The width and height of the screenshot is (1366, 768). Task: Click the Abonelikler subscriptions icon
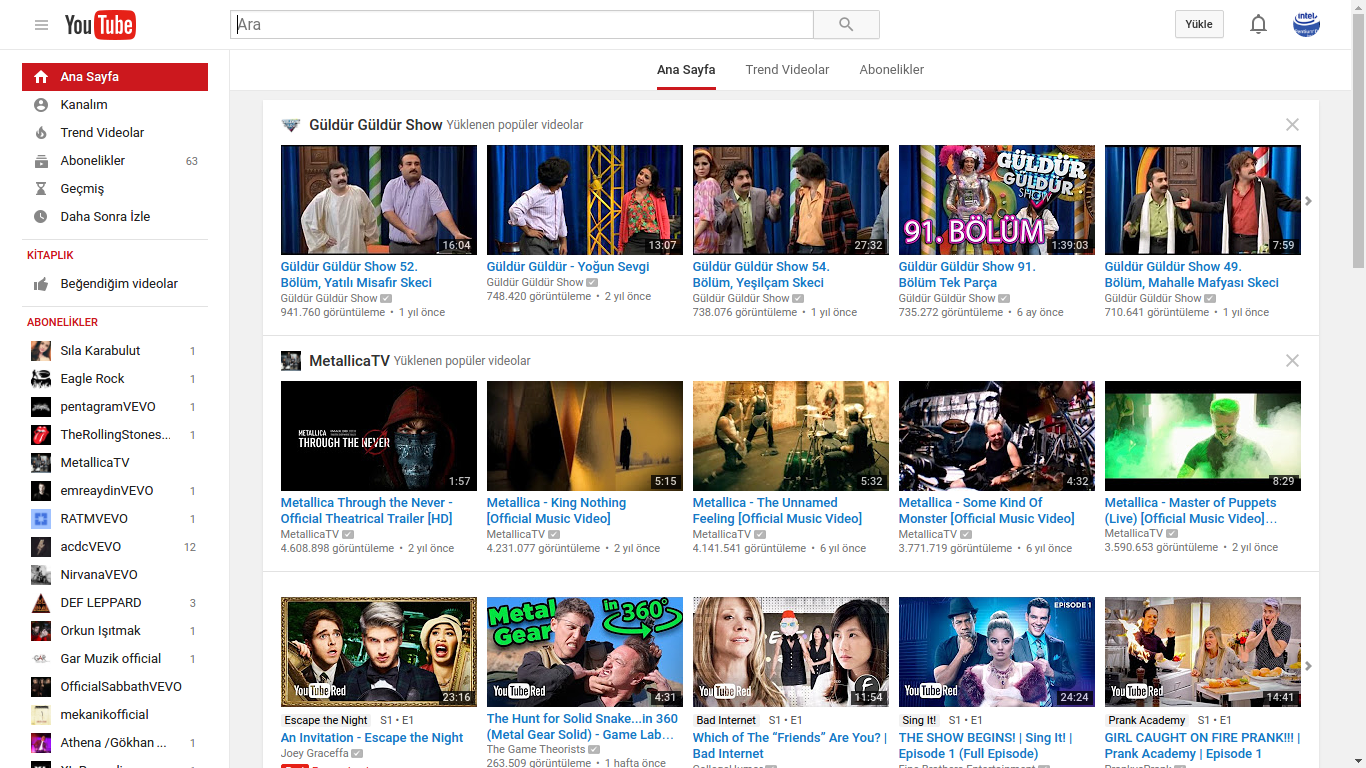(41, 161)
